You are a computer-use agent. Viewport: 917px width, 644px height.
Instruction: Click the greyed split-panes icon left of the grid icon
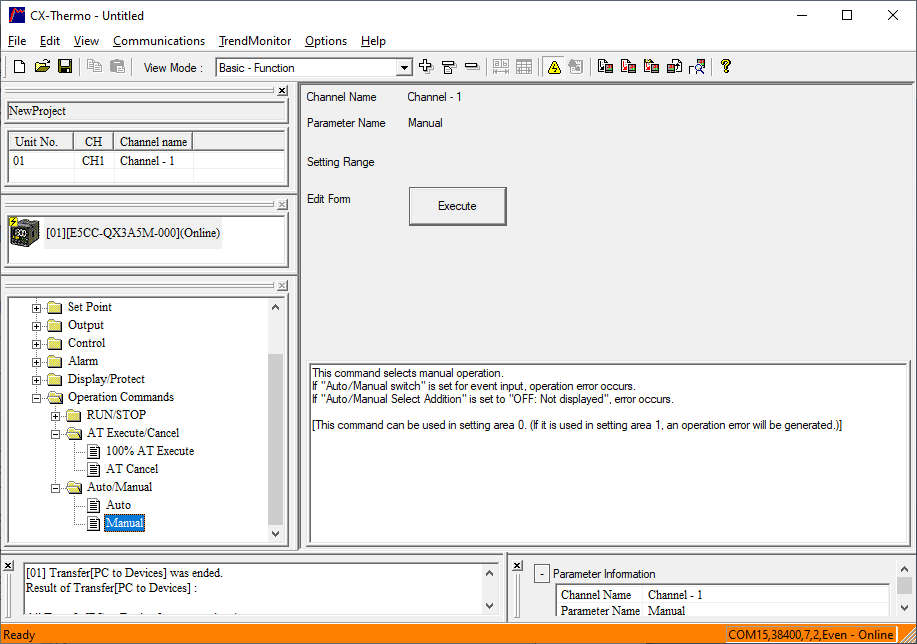pyautogui.click(x=501, y=67)
